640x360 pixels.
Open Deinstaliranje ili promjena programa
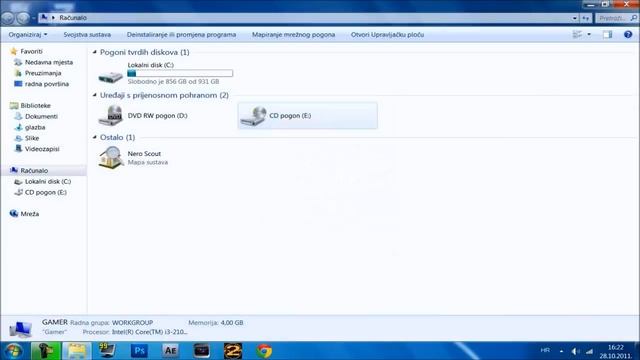pos(181,35)
